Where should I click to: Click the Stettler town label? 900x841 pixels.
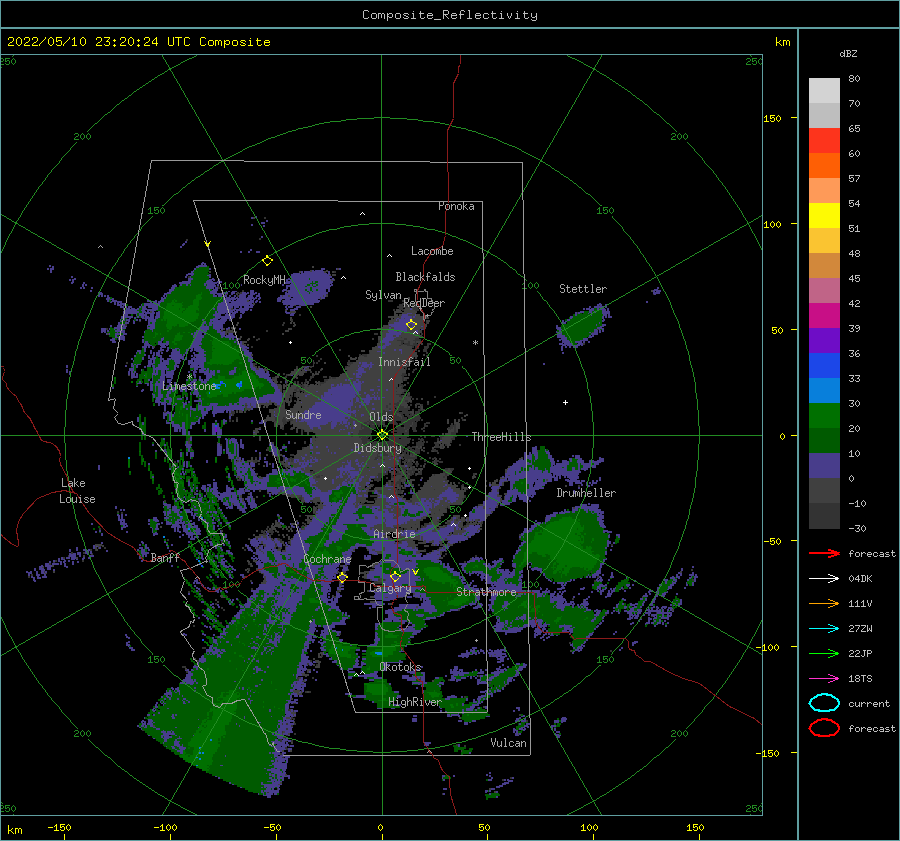[x=583, y=289]
